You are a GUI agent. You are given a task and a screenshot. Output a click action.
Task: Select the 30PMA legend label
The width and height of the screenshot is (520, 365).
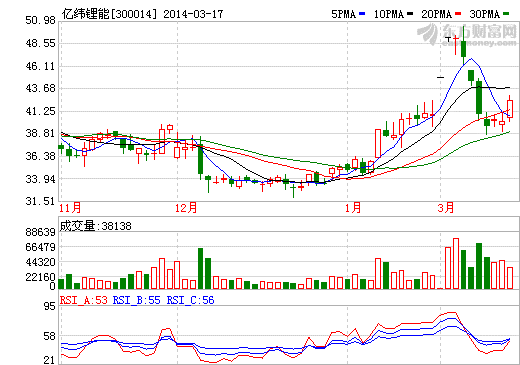(x=485, y=14)
